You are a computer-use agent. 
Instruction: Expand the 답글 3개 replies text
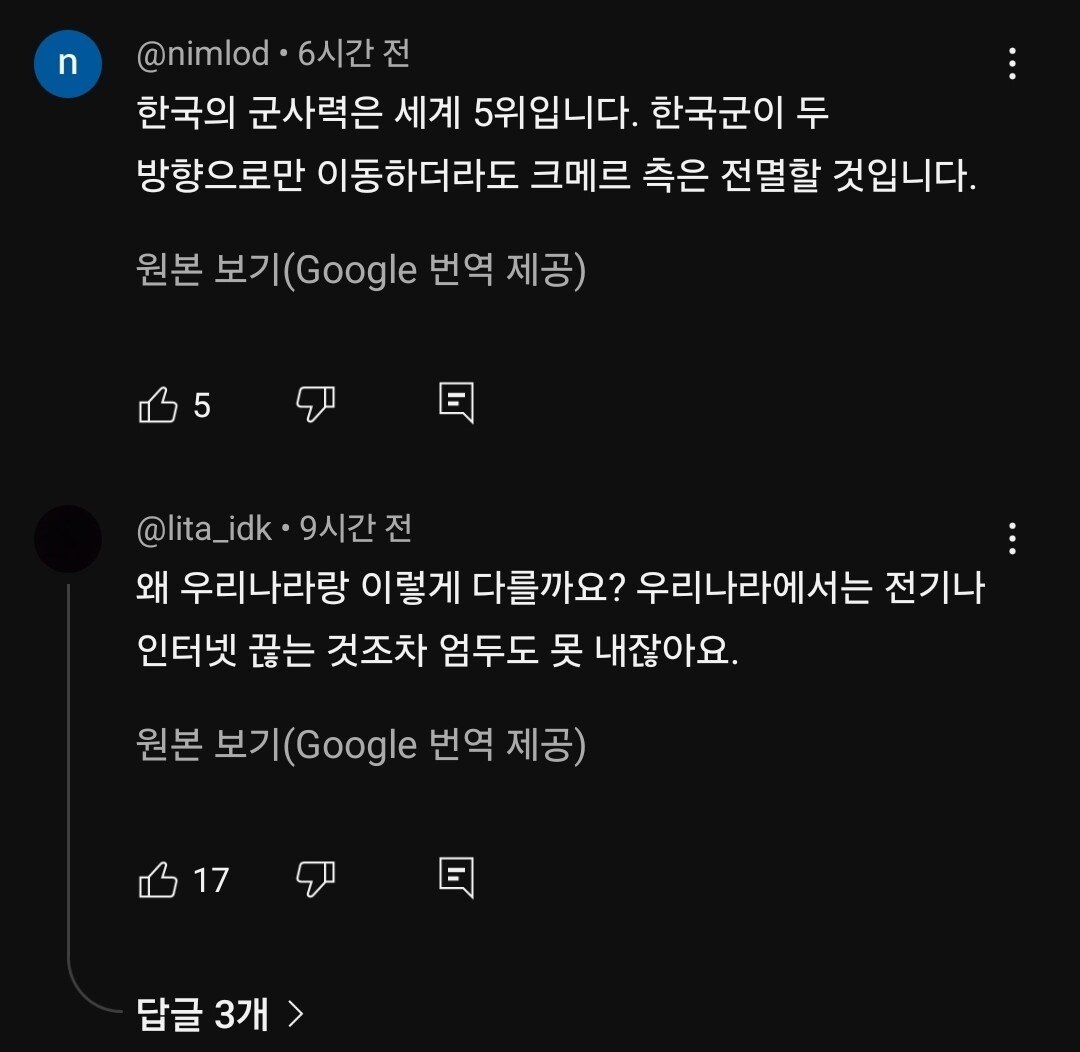click(x=203, y=1015)
